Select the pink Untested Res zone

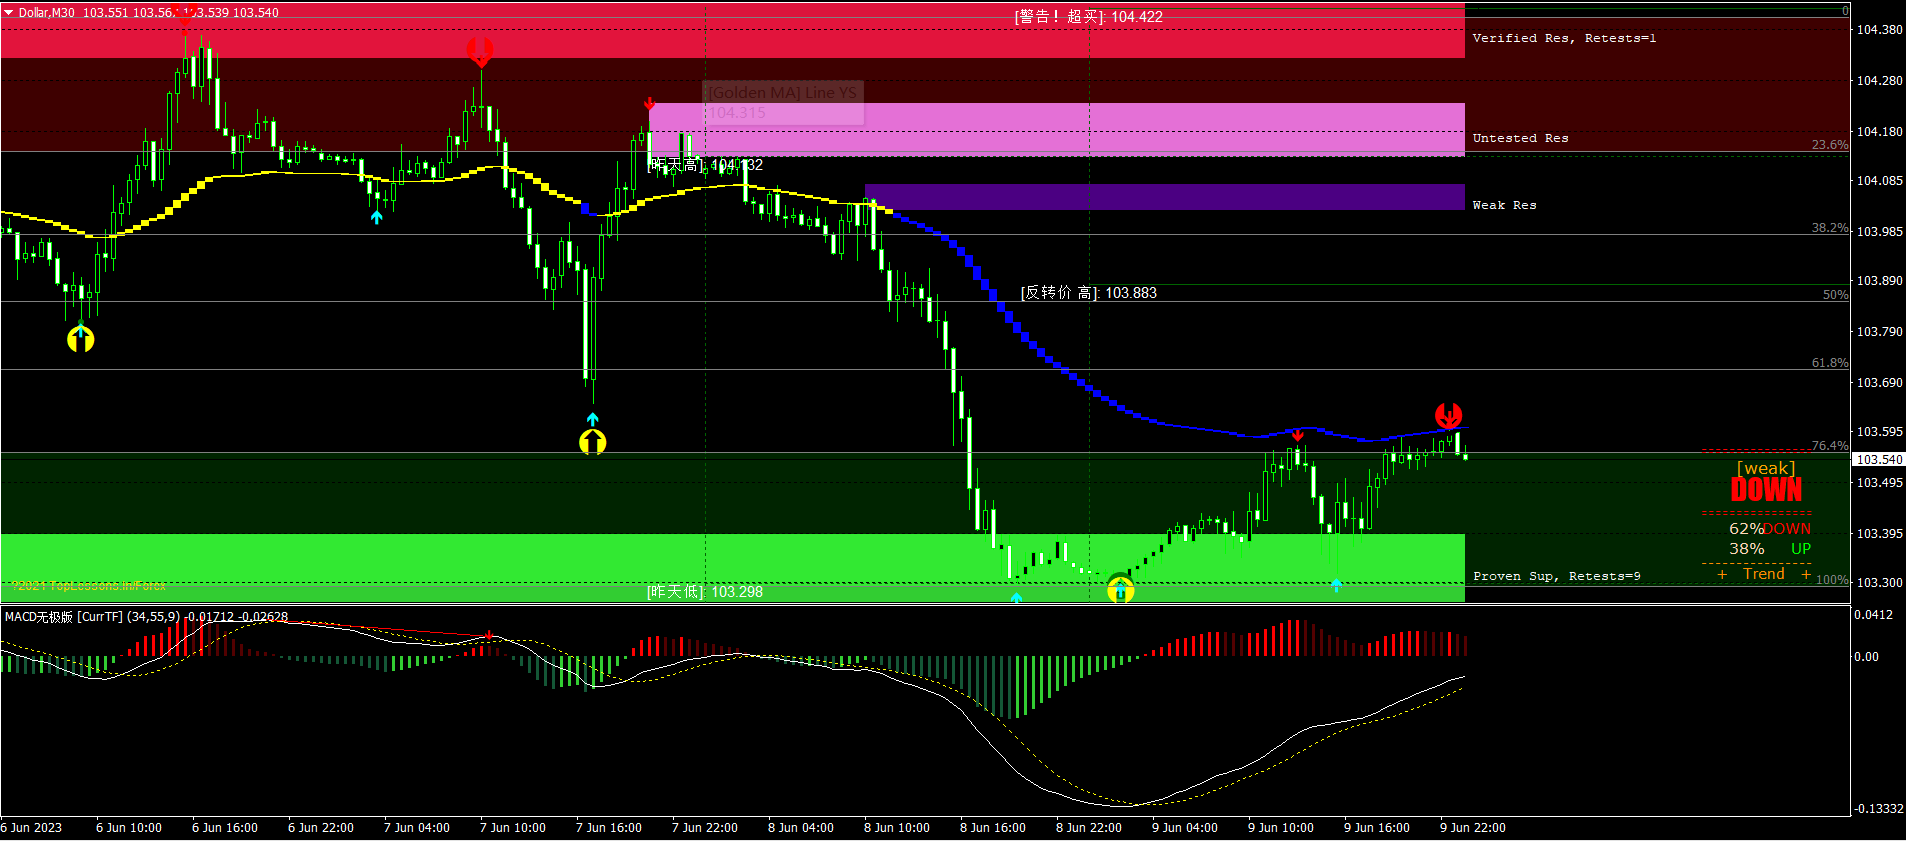(x=1057, y=130)
